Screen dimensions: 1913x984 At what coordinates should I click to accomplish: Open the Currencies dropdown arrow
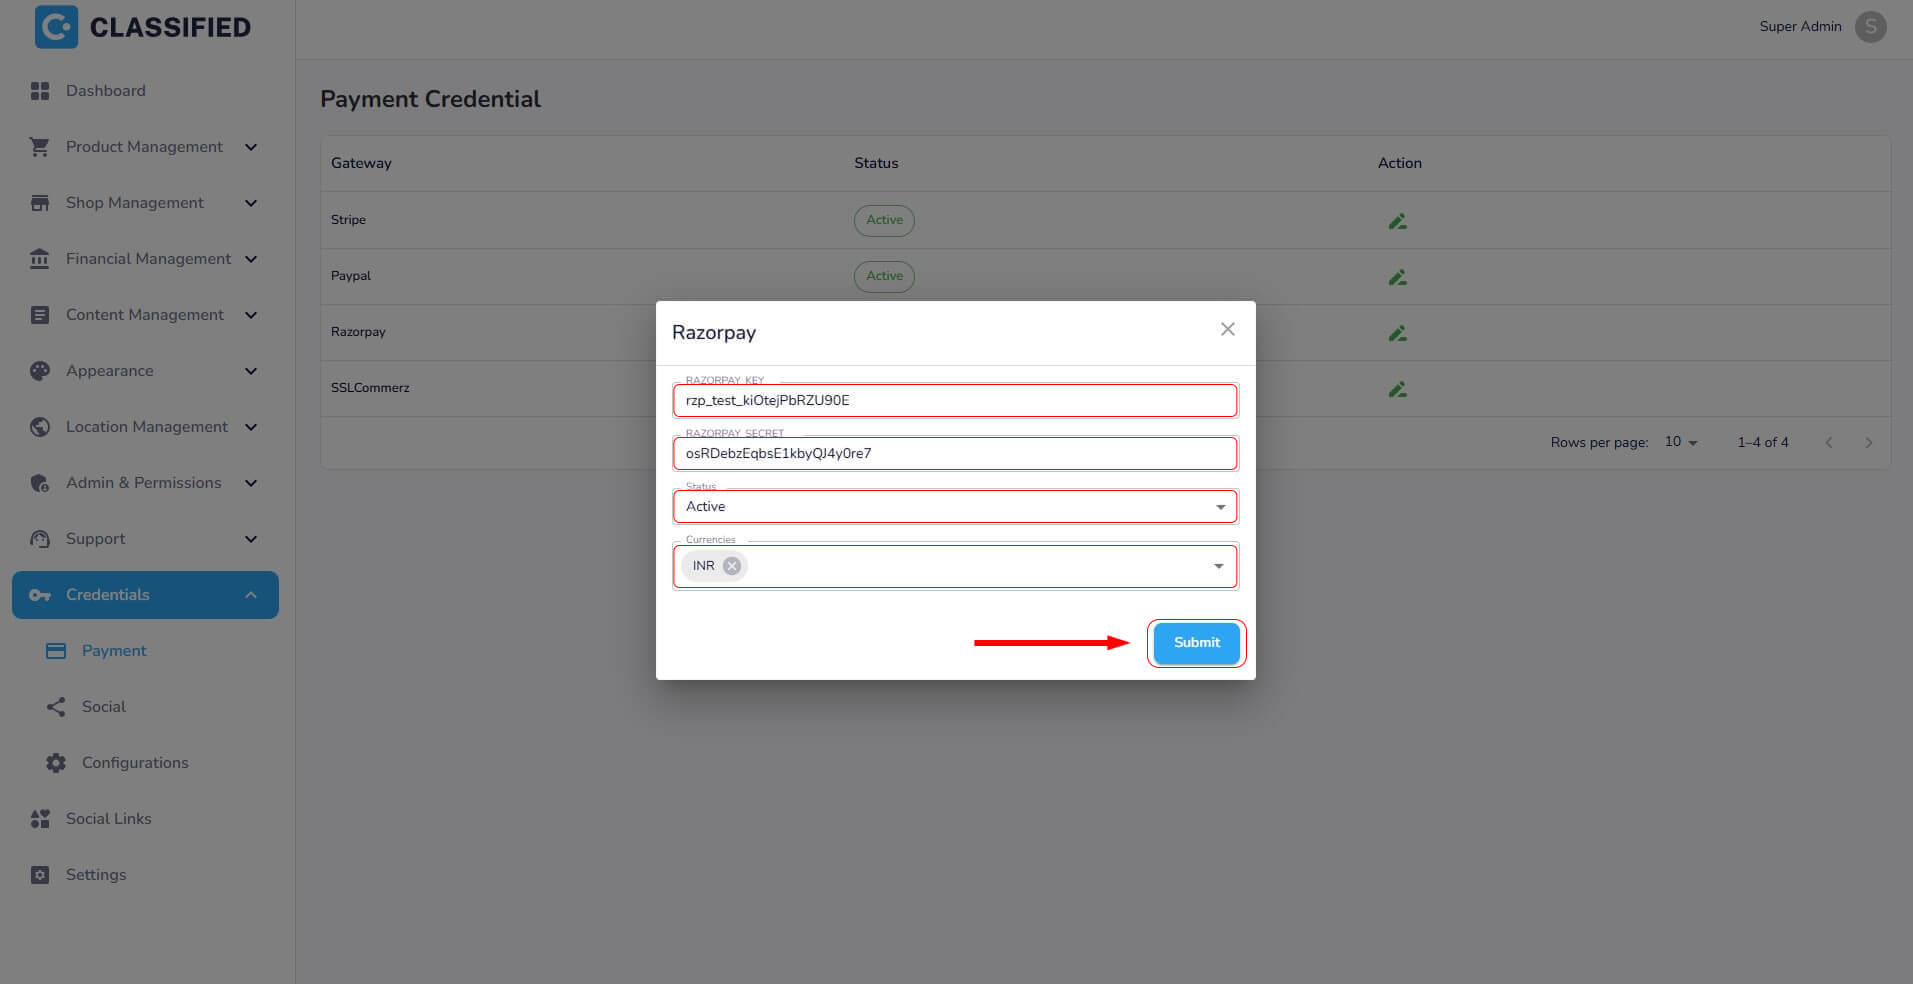[x=1218, y=566]
